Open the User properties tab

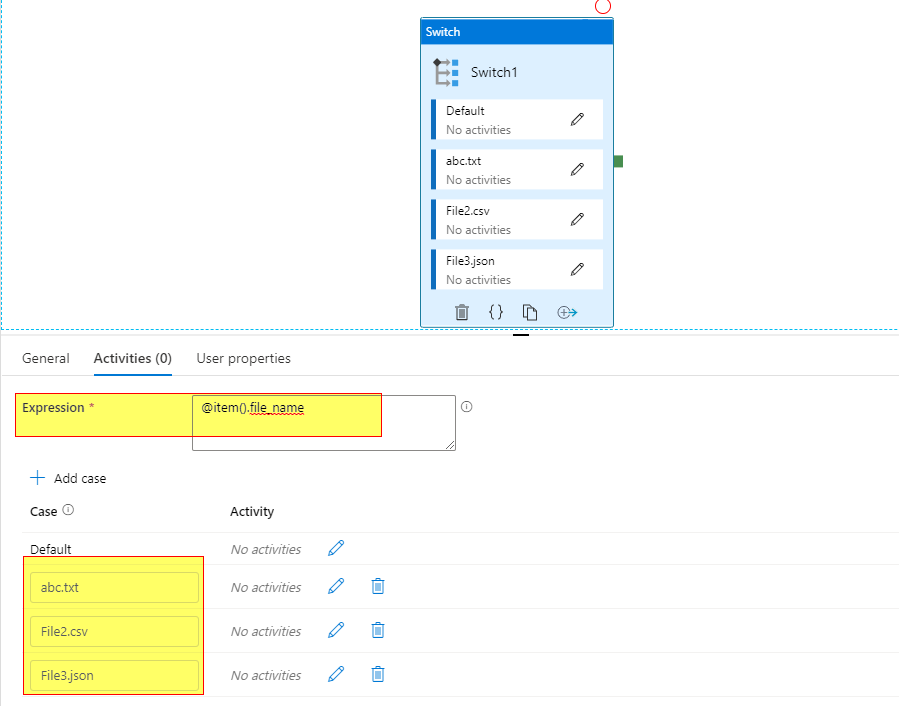click(241, 358)
